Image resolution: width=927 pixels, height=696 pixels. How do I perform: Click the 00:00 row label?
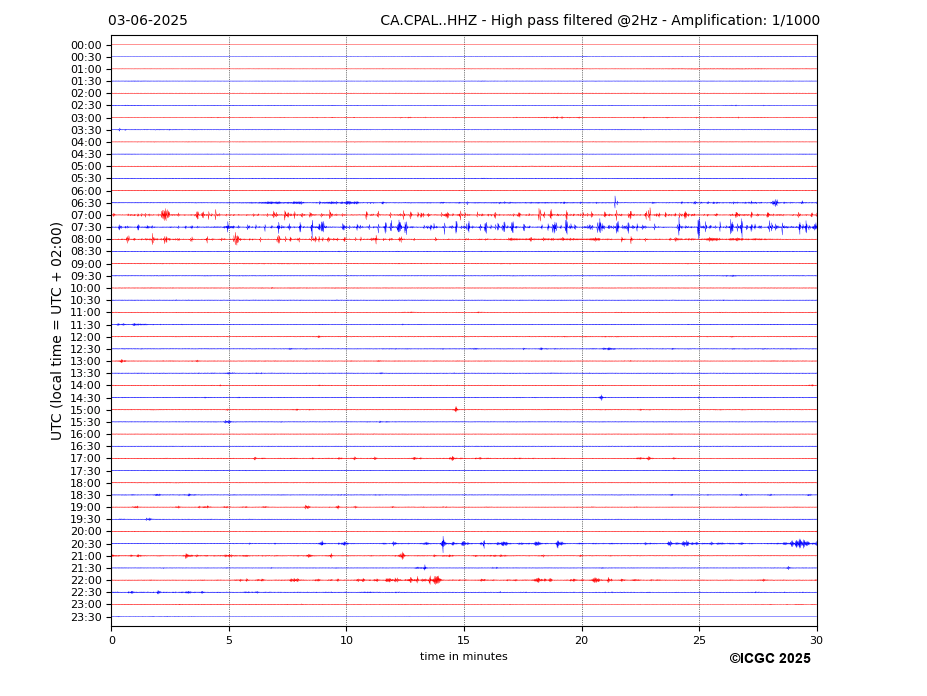(x=86, y=46)
